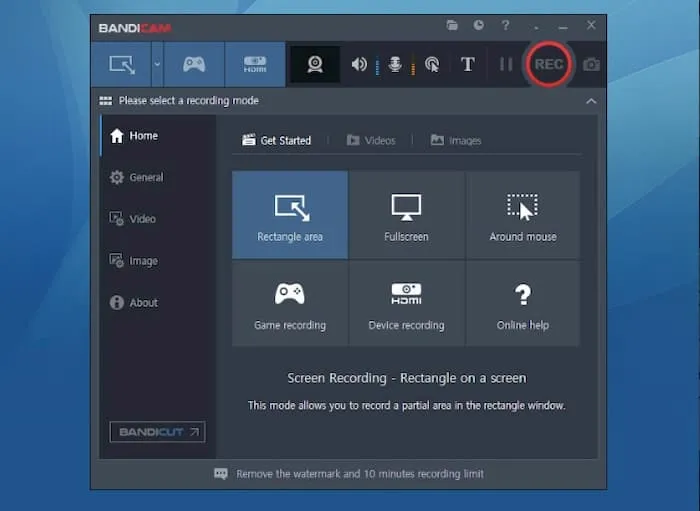Click the text overlay T icon
Viewport: 700px width, 511px height.
coord(468,64)
